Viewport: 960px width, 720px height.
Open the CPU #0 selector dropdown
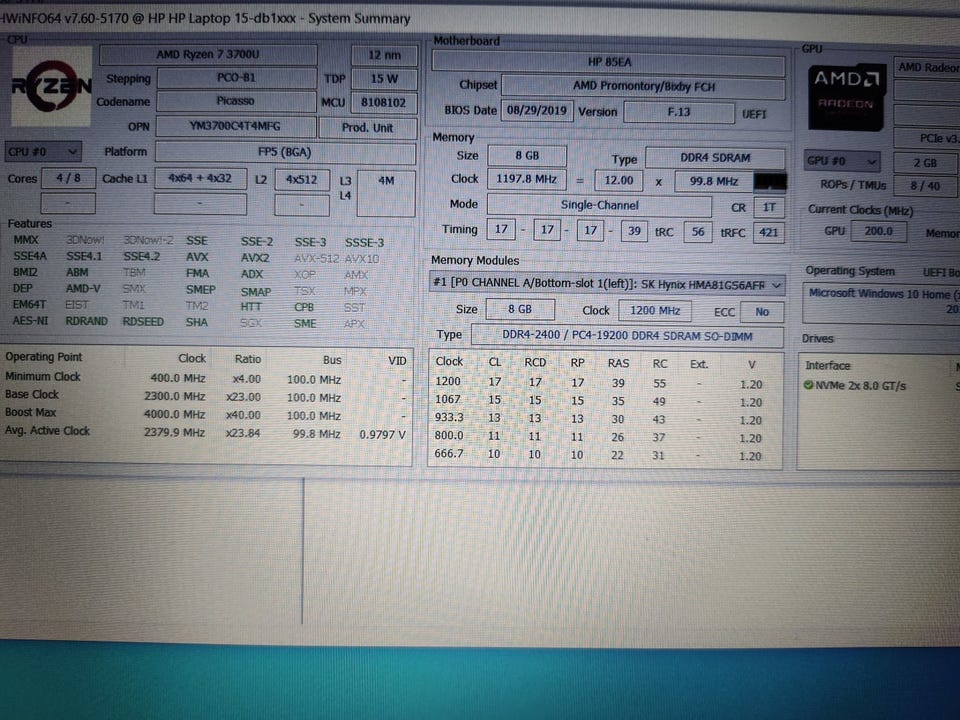pos(42,151)
